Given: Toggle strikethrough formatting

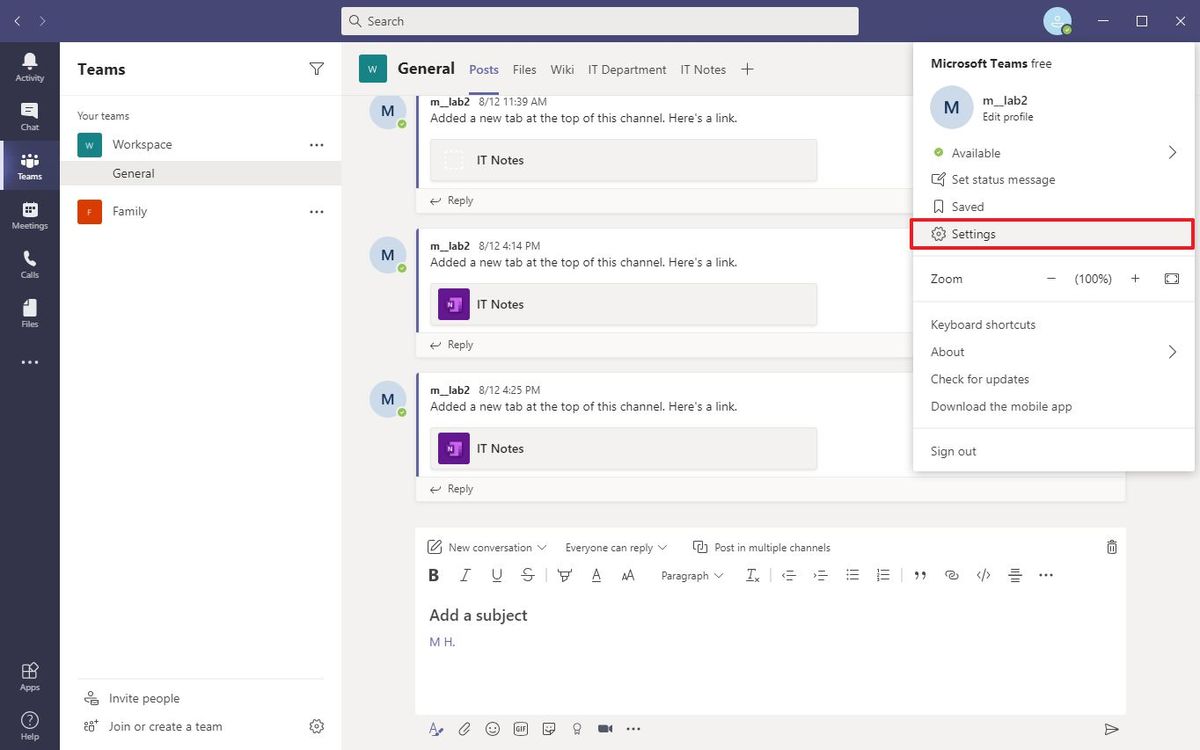Looking at the screenshot, I should click(528, 575).
